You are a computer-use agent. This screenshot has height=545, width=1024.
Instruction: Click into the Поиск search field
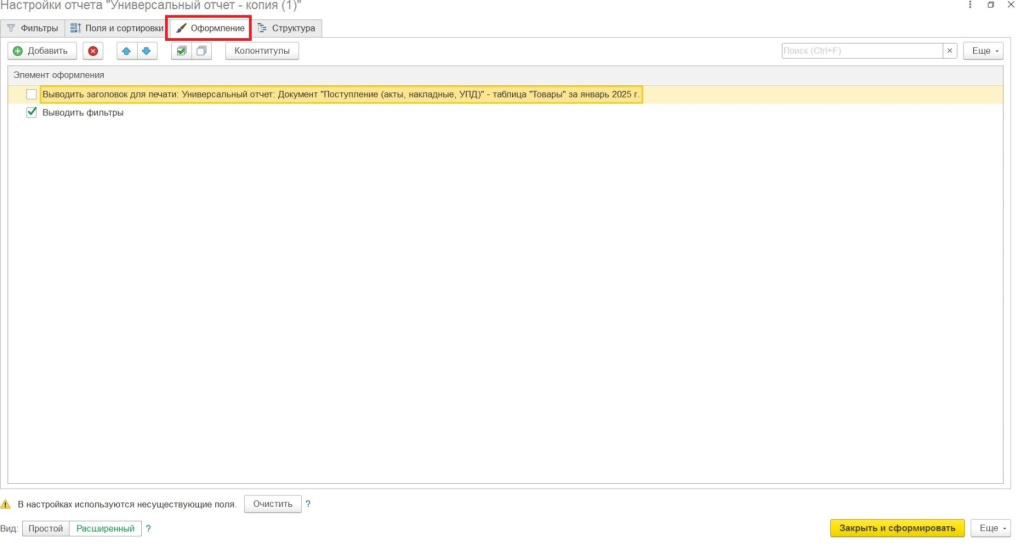[x=861, y=51]
